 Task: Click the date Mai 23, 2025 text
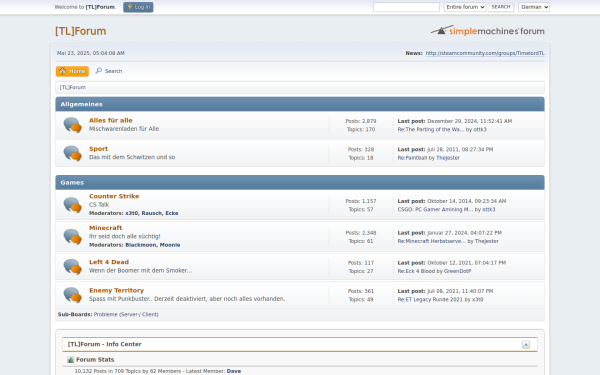tap(91, 53)
